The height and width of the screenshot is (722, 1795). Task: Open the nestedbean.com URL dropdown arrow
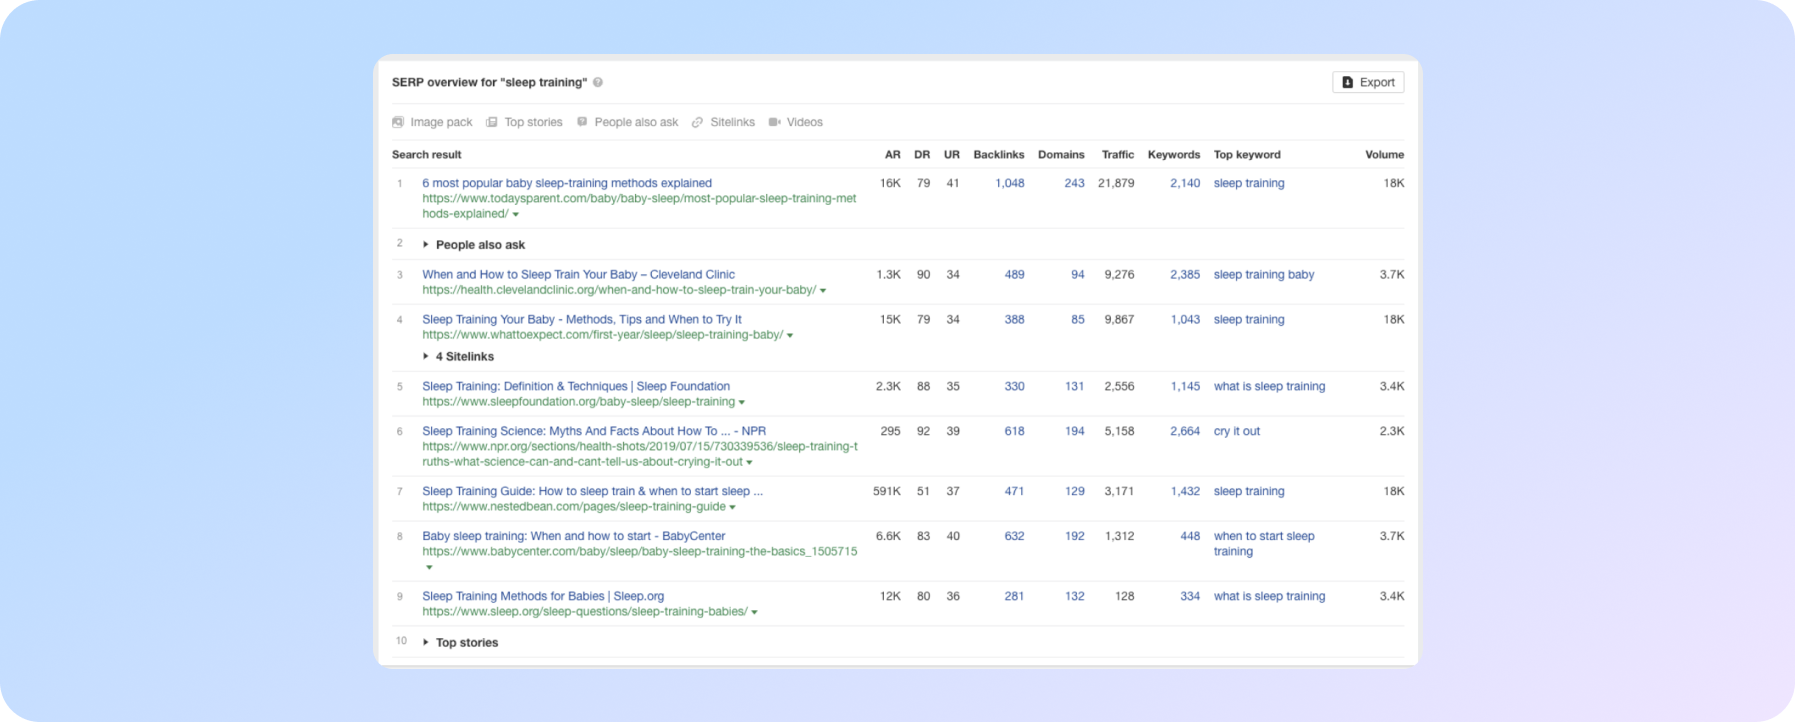pyautogui.click(x=733, y=508)
